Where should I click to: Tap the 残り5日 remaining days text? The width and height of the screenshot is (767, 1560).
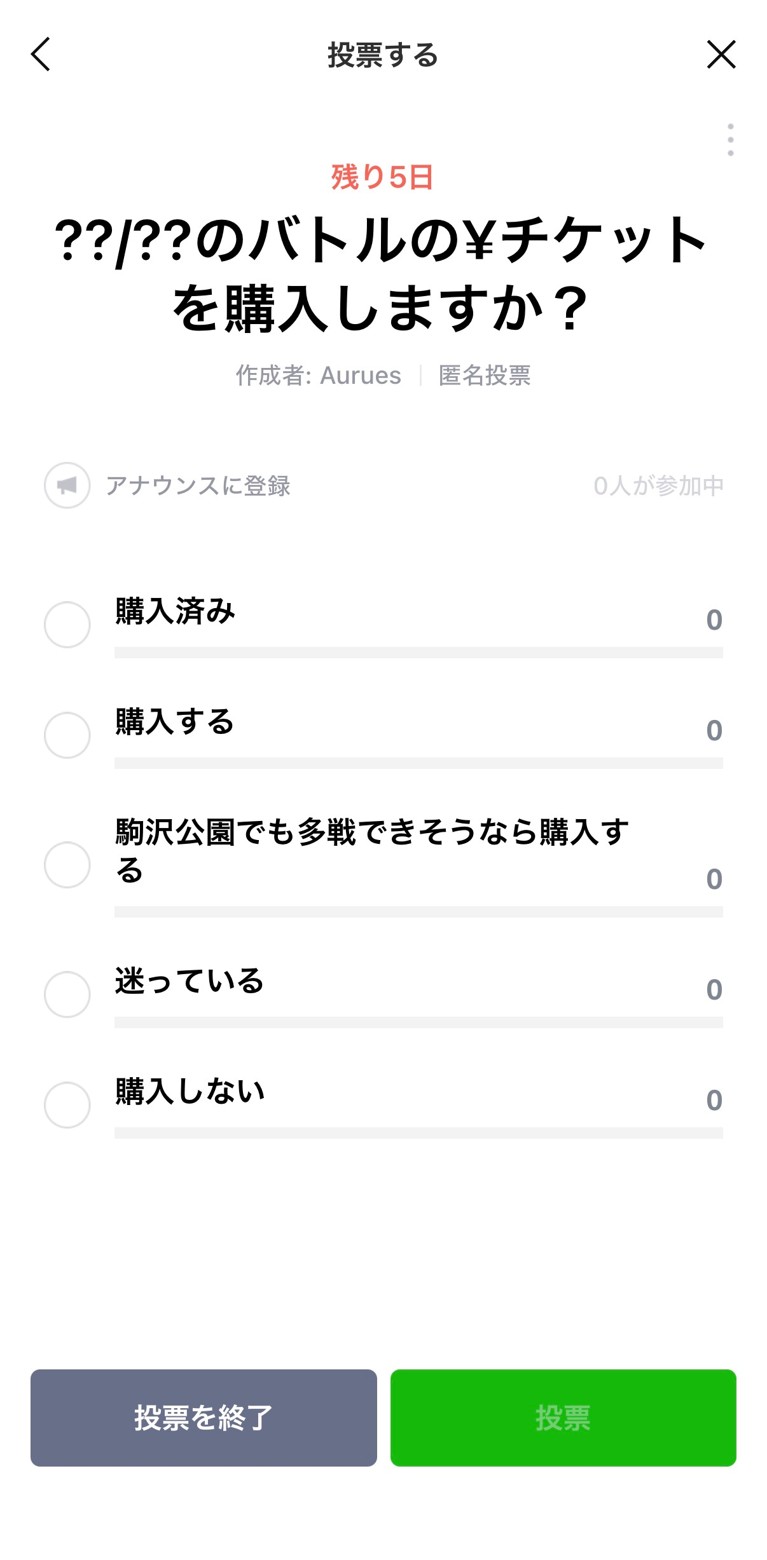pos(382,177)
